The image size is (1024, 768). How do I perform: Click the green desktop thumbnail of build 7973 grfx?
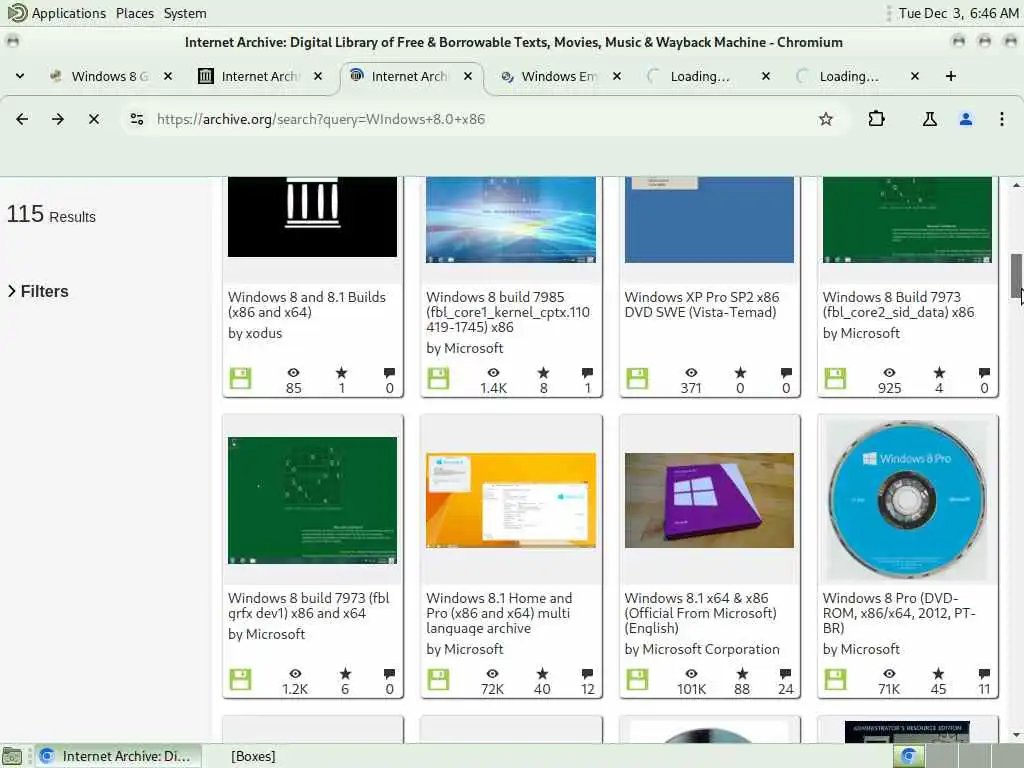click(x=312, y=500)
